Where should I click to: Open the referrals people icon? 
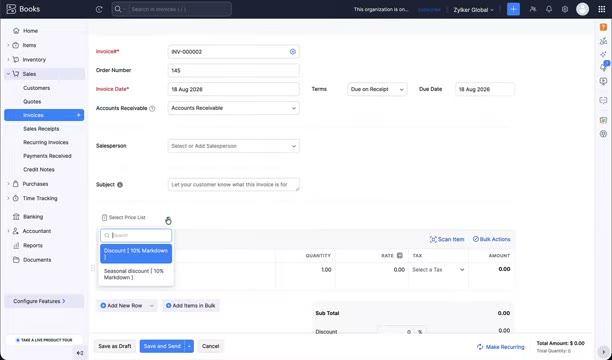pyautogui.click(x=533, y=9)
